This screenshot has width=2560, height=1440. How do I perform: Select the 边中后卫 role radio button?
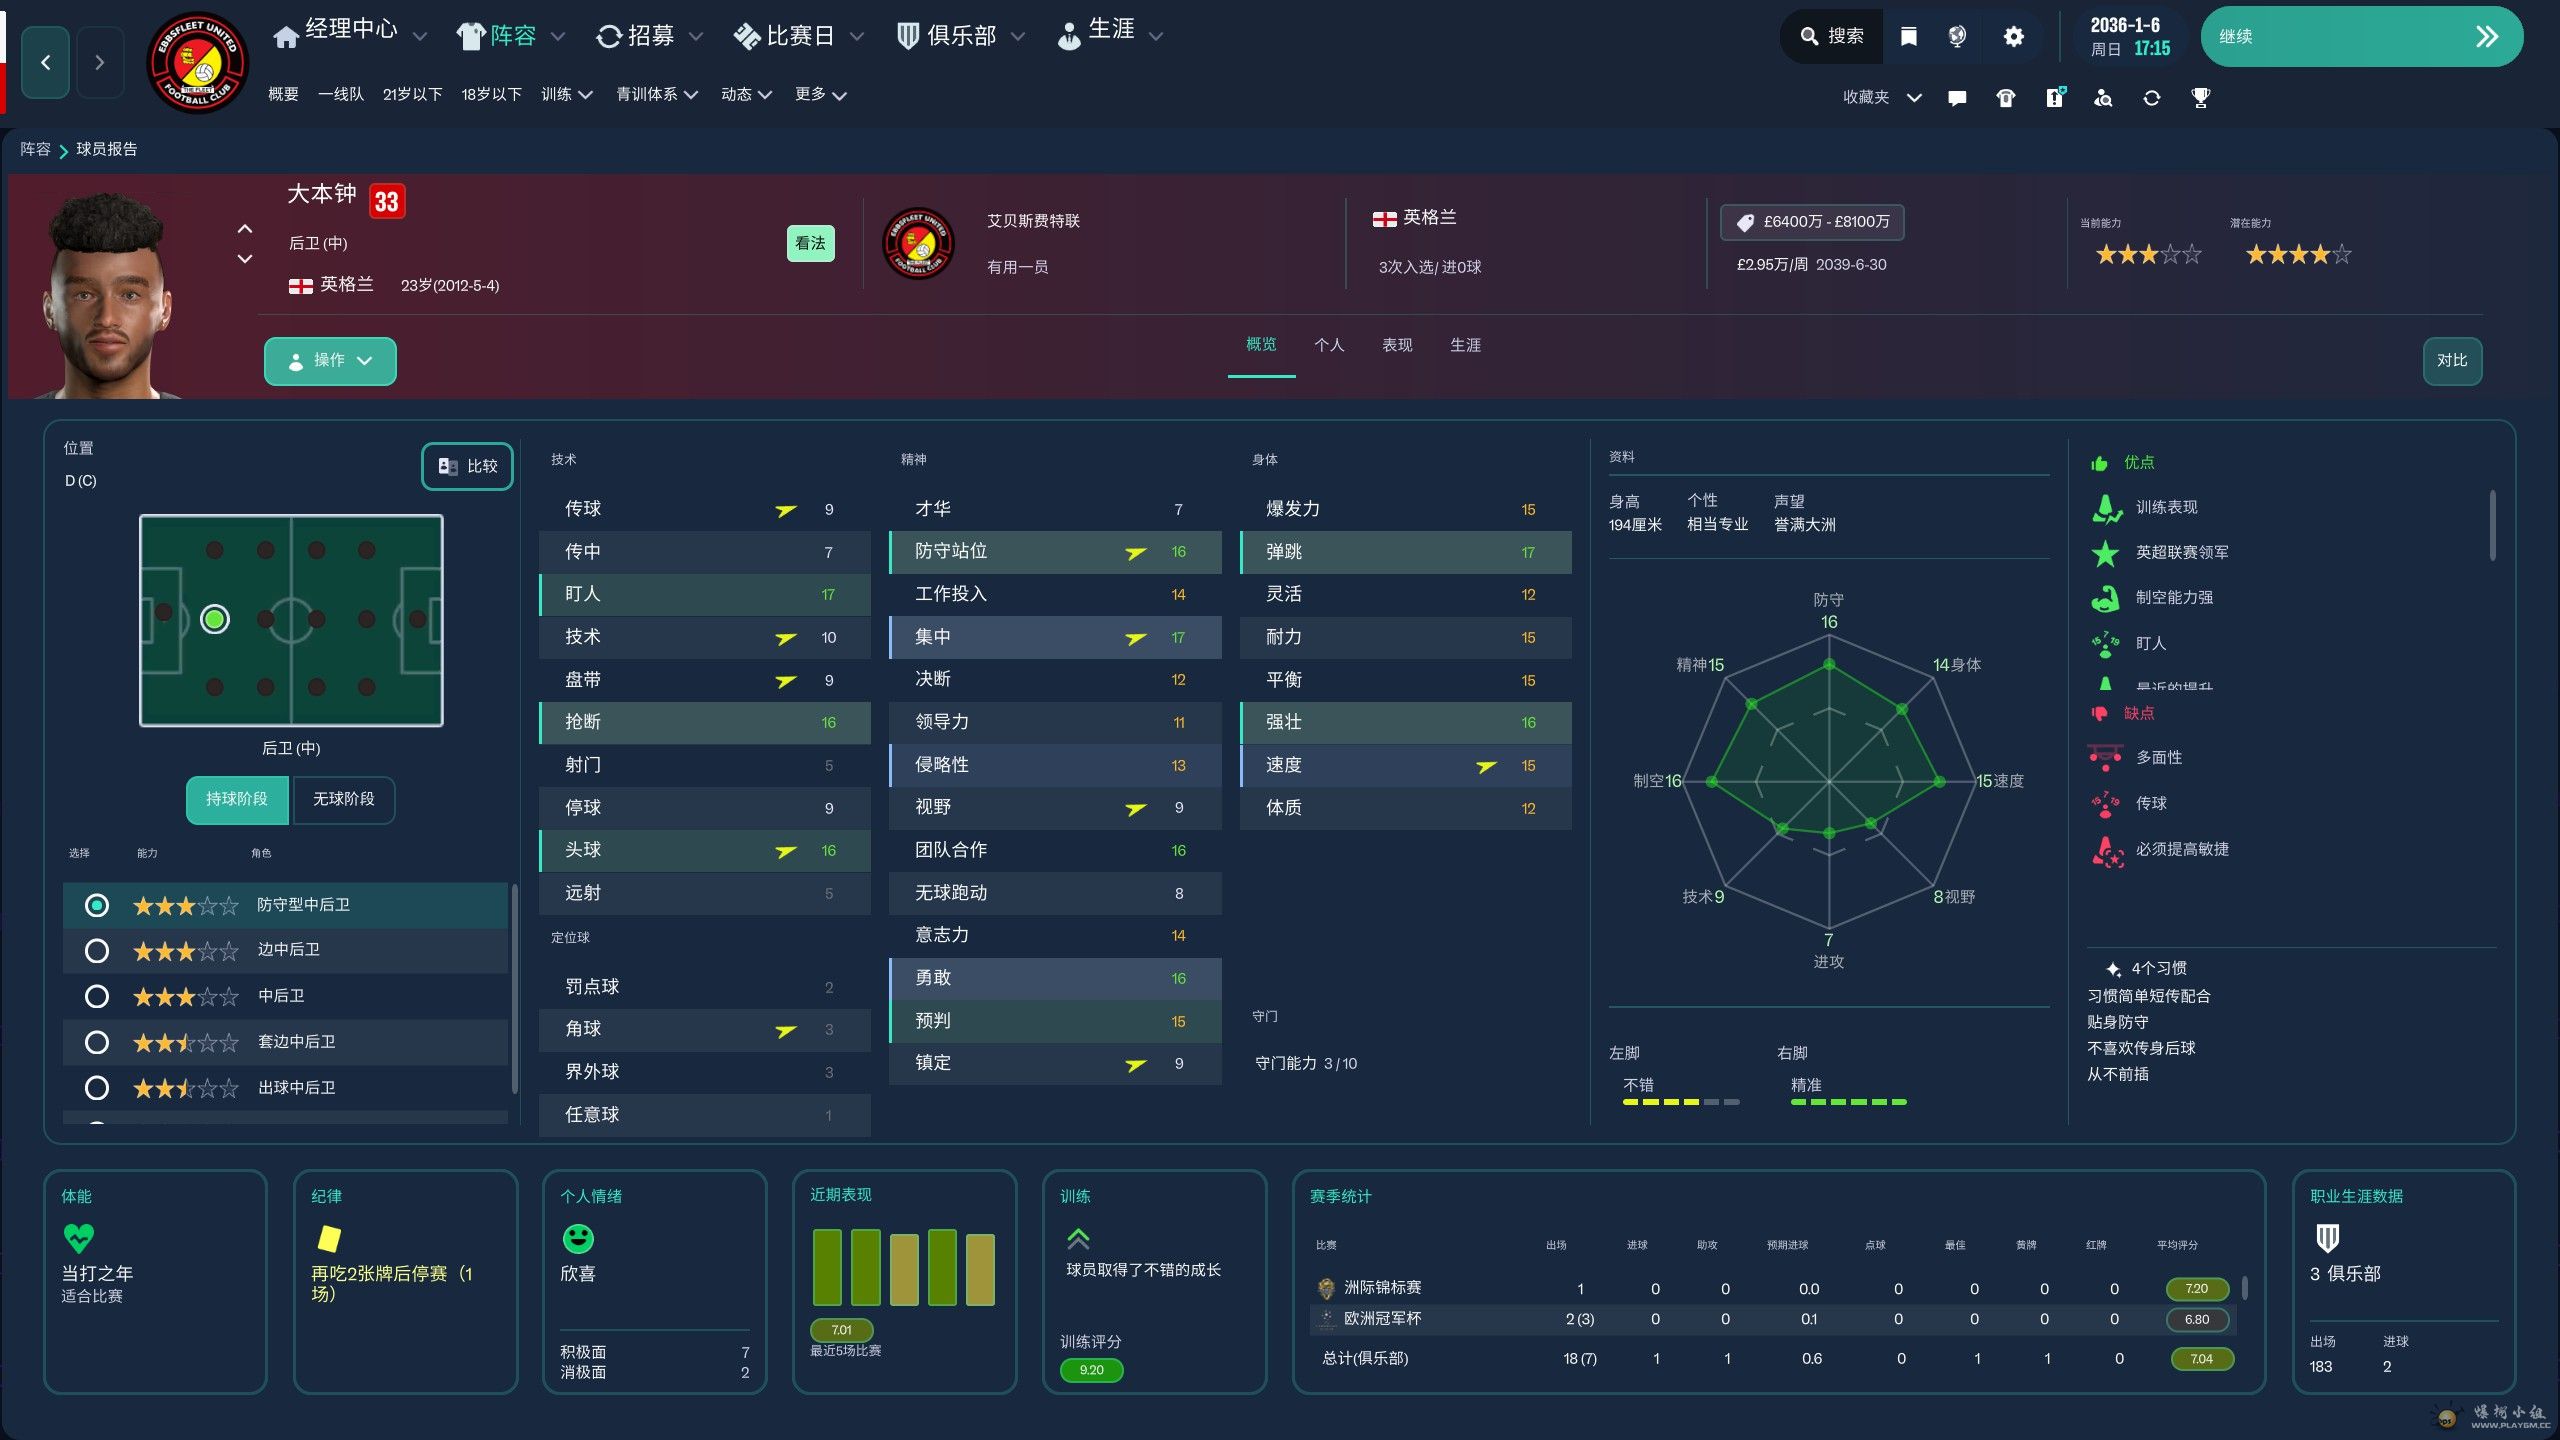coord(97,951)
